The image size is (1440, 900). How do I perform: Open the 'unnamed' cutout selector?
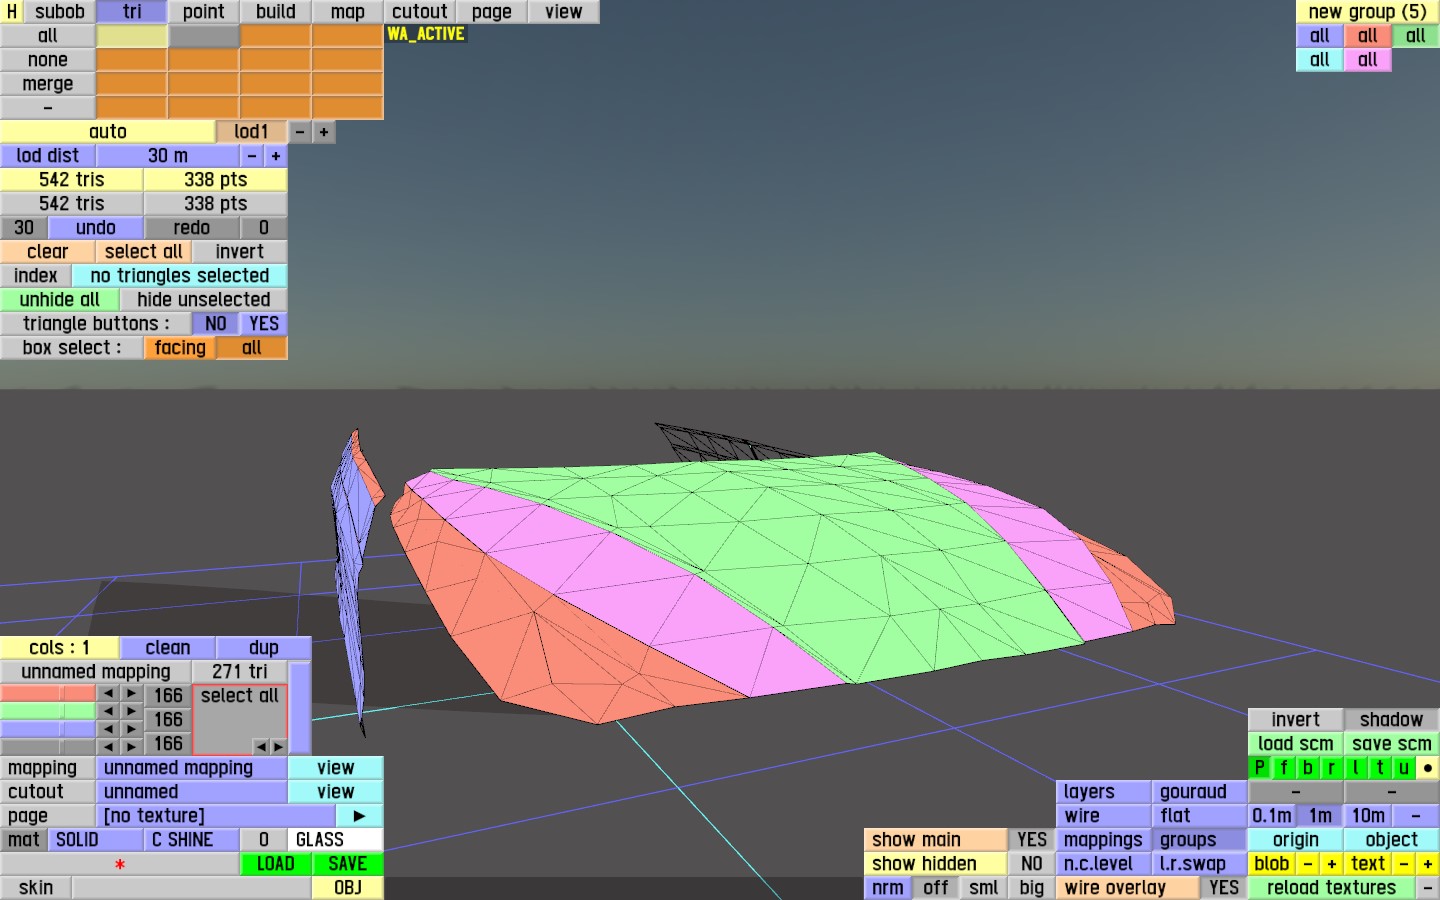coord(192,792)
